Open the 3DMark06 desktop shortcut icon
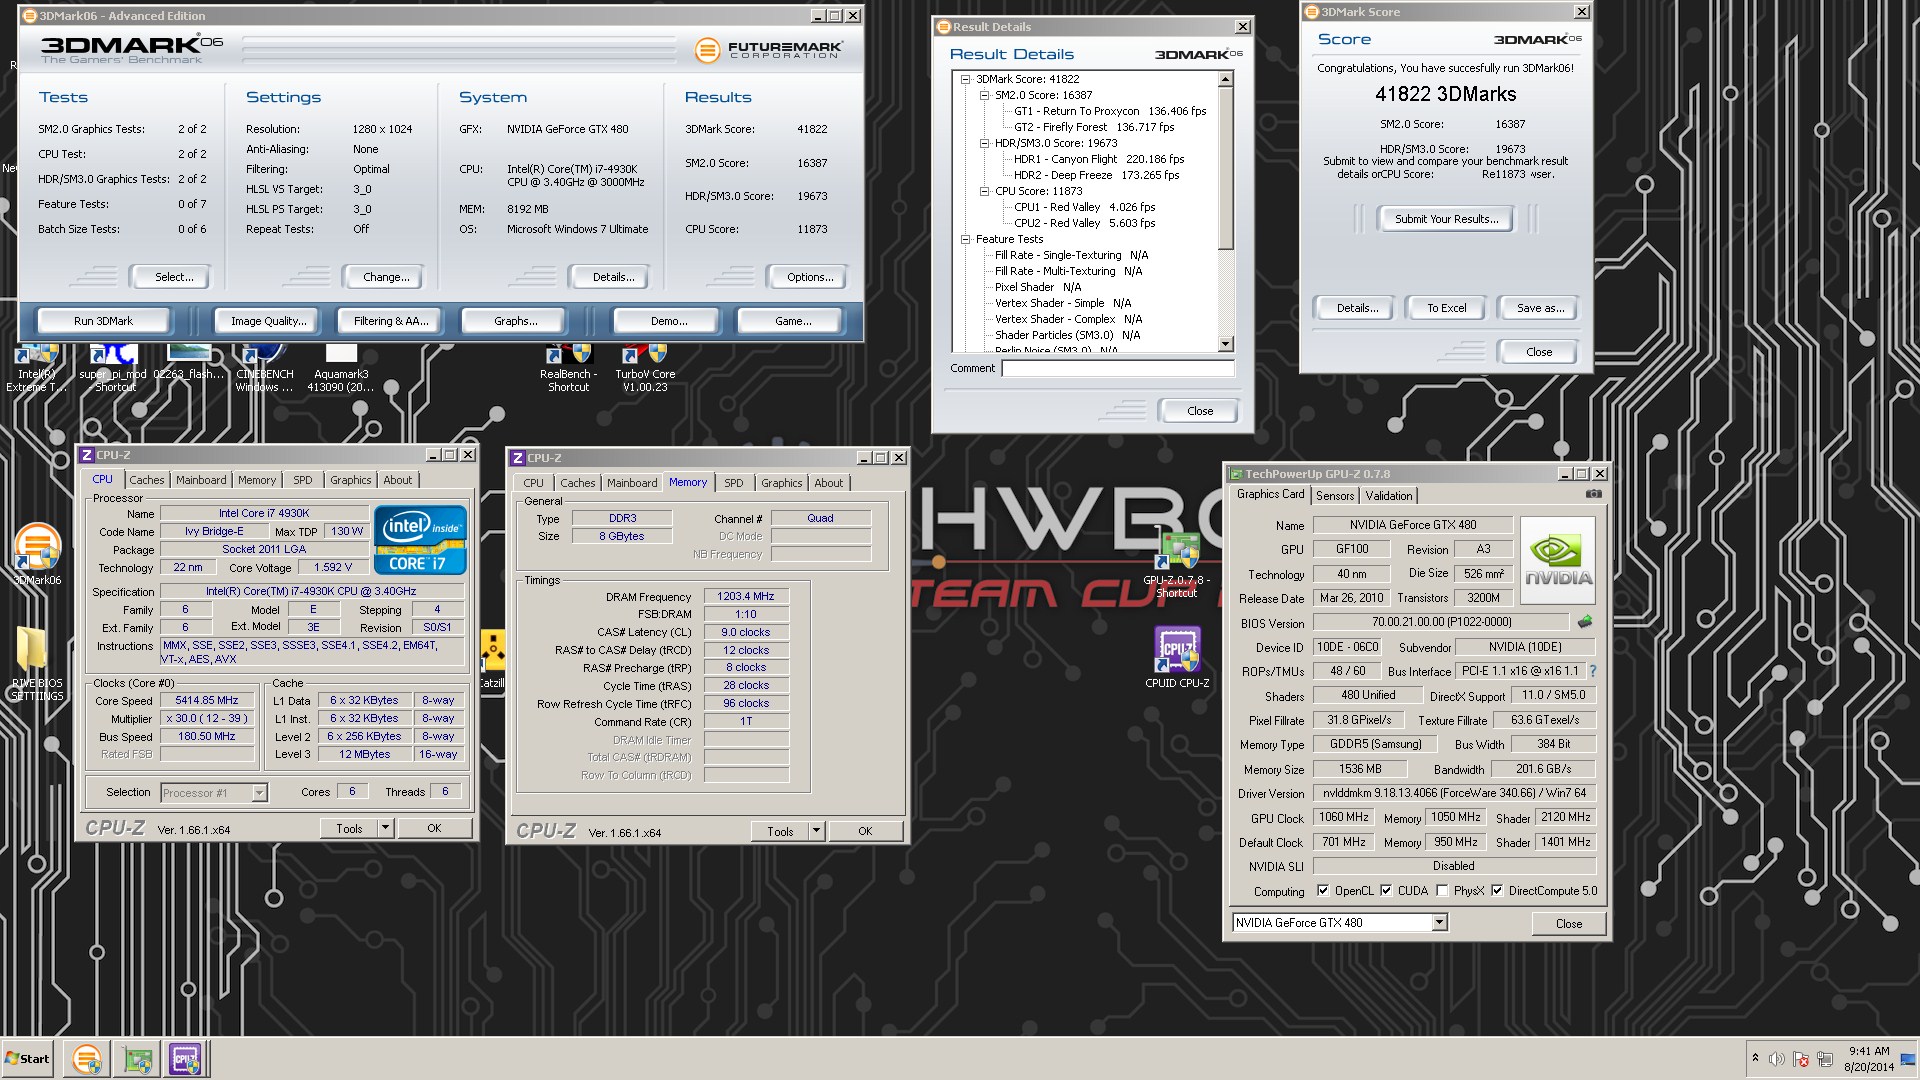The width and height of the screenshot is (1920, 1080). [37, 548]
